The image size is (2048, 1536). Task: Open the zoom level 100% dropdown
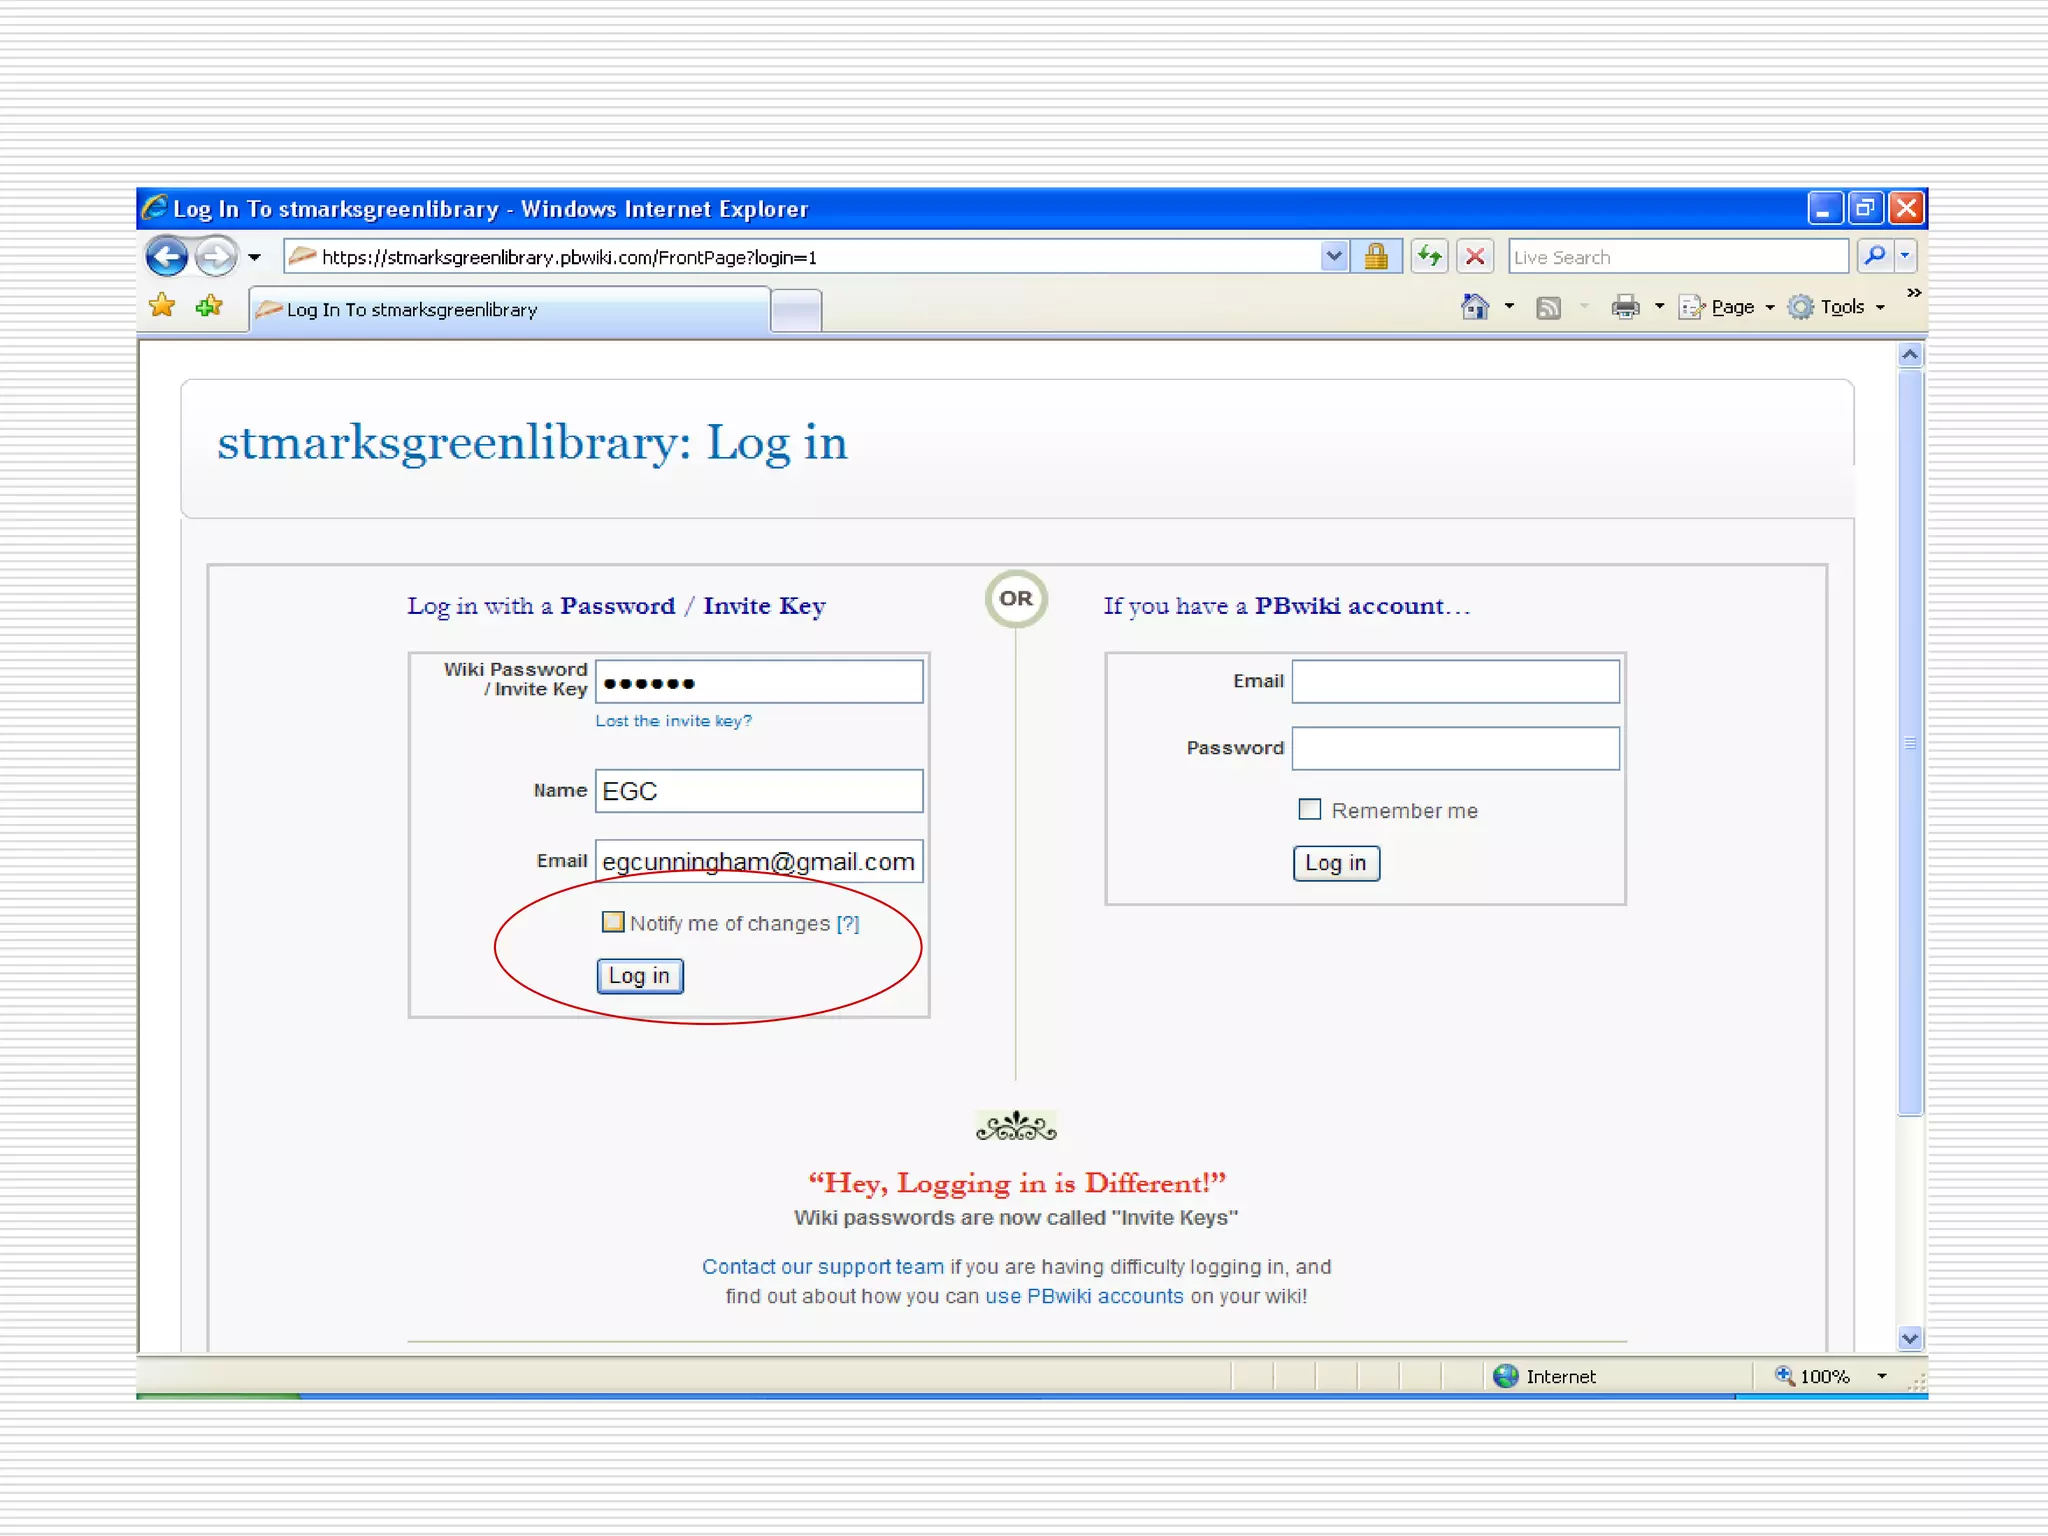(x=1882, y=1376)
